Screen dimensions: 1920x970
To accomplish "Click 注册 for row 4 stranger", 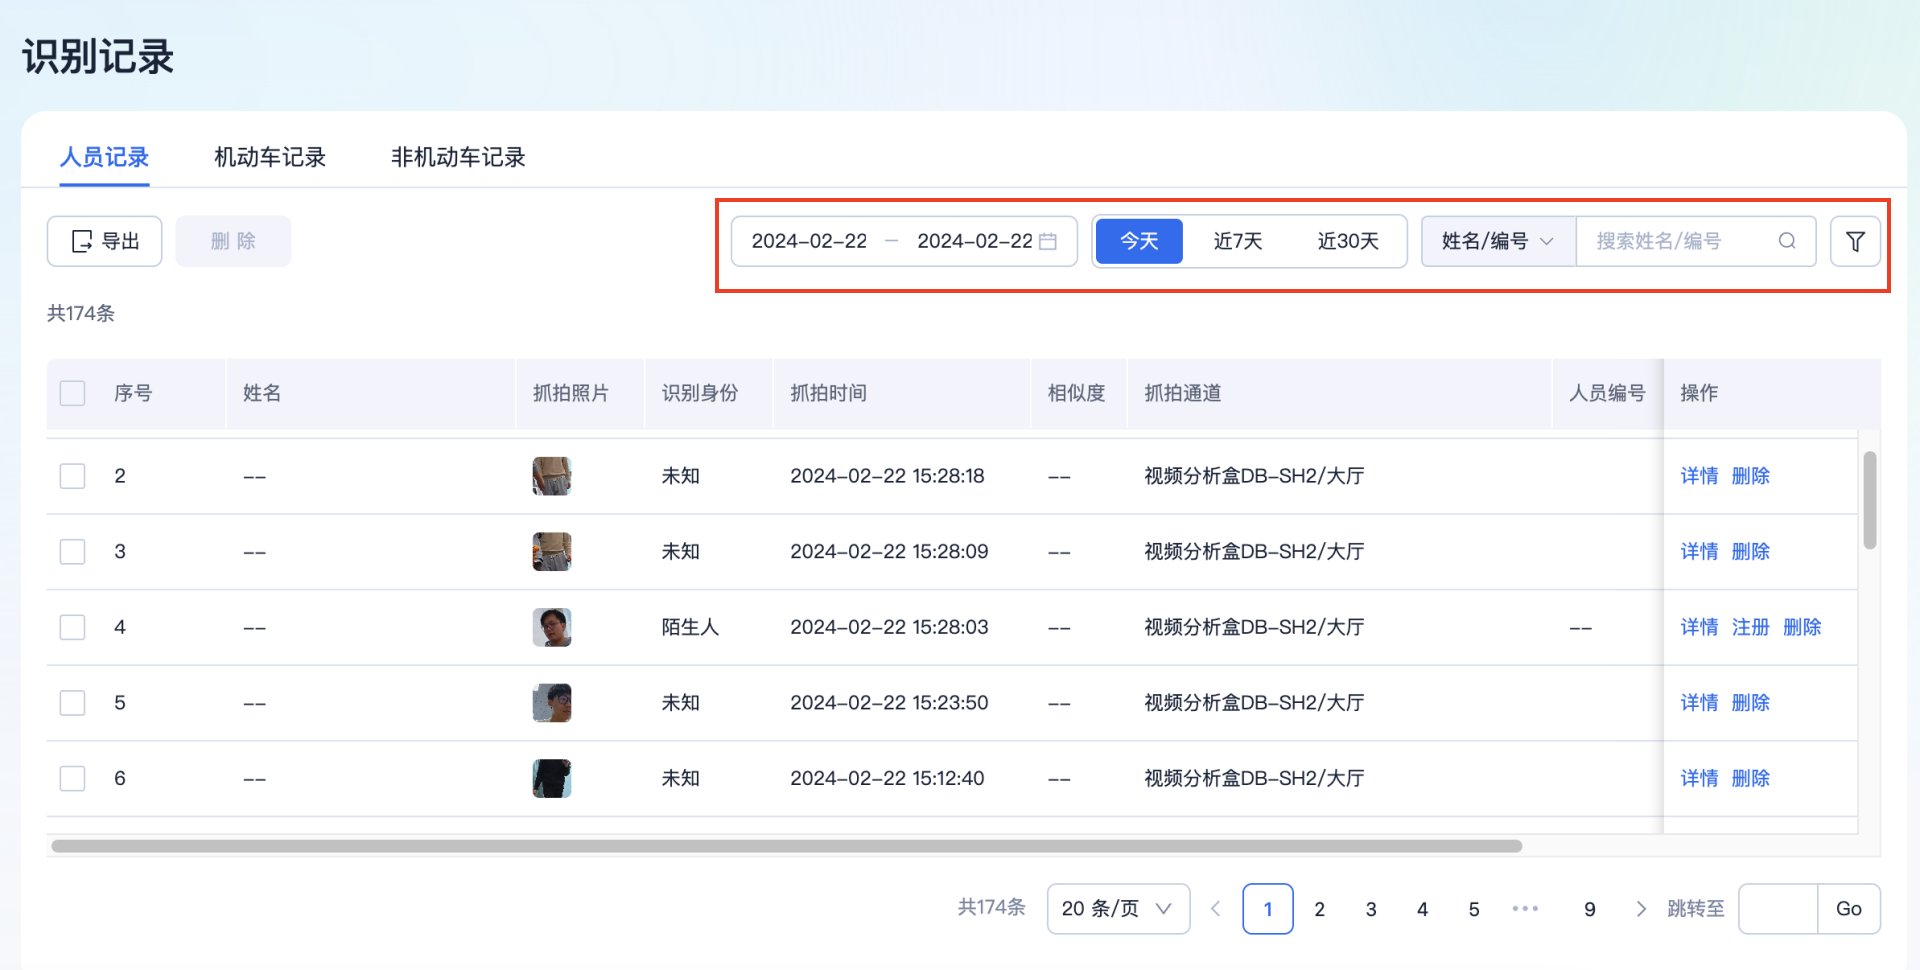I will point(1750,627).
